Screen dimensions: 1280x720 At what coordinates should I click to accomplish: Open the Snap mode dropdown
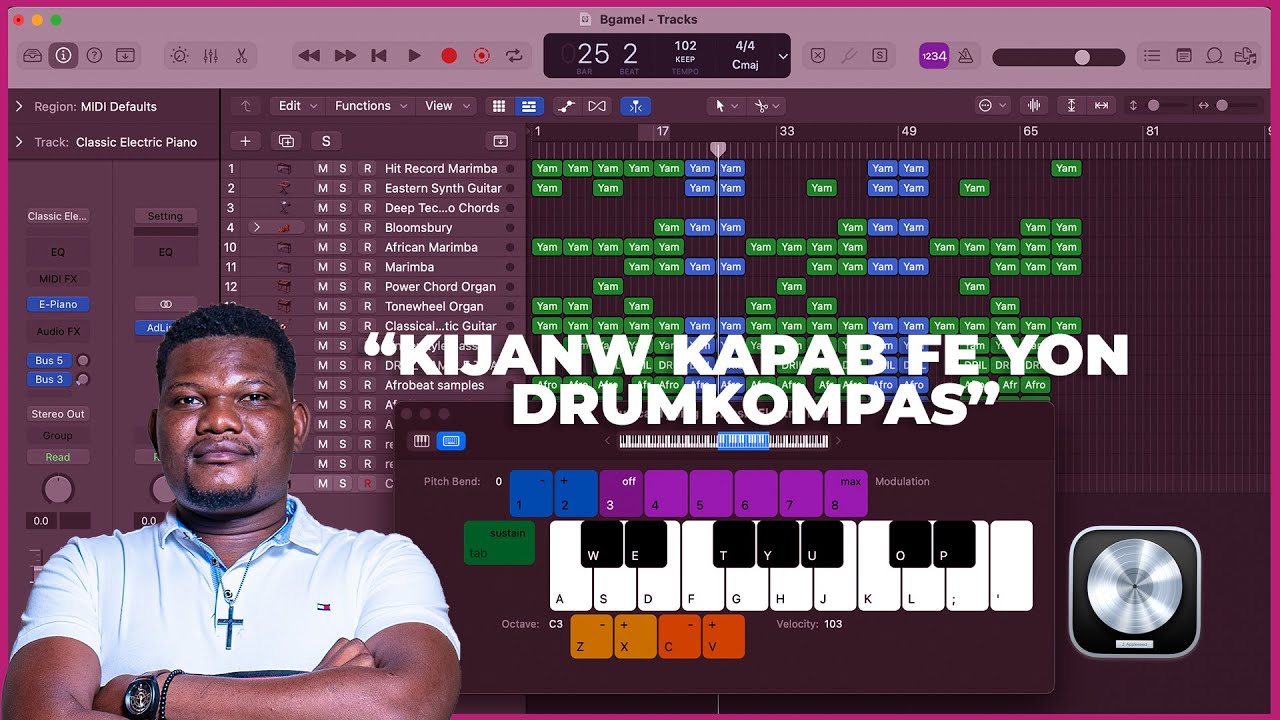click(x=992, y=106)
